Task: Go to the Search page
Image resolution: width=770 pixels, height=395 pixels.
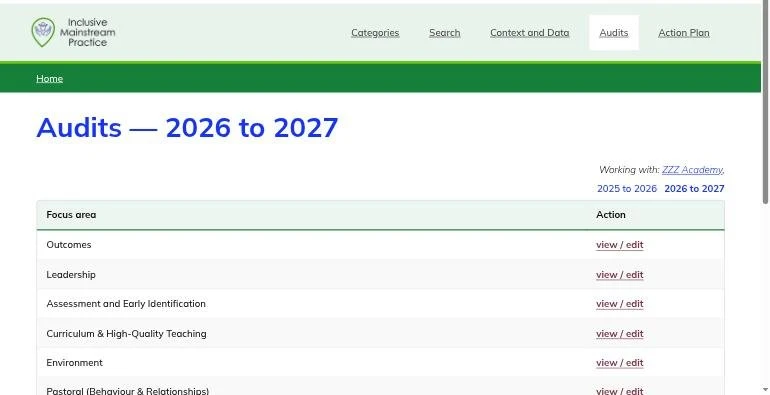Action: click(444, 33)
